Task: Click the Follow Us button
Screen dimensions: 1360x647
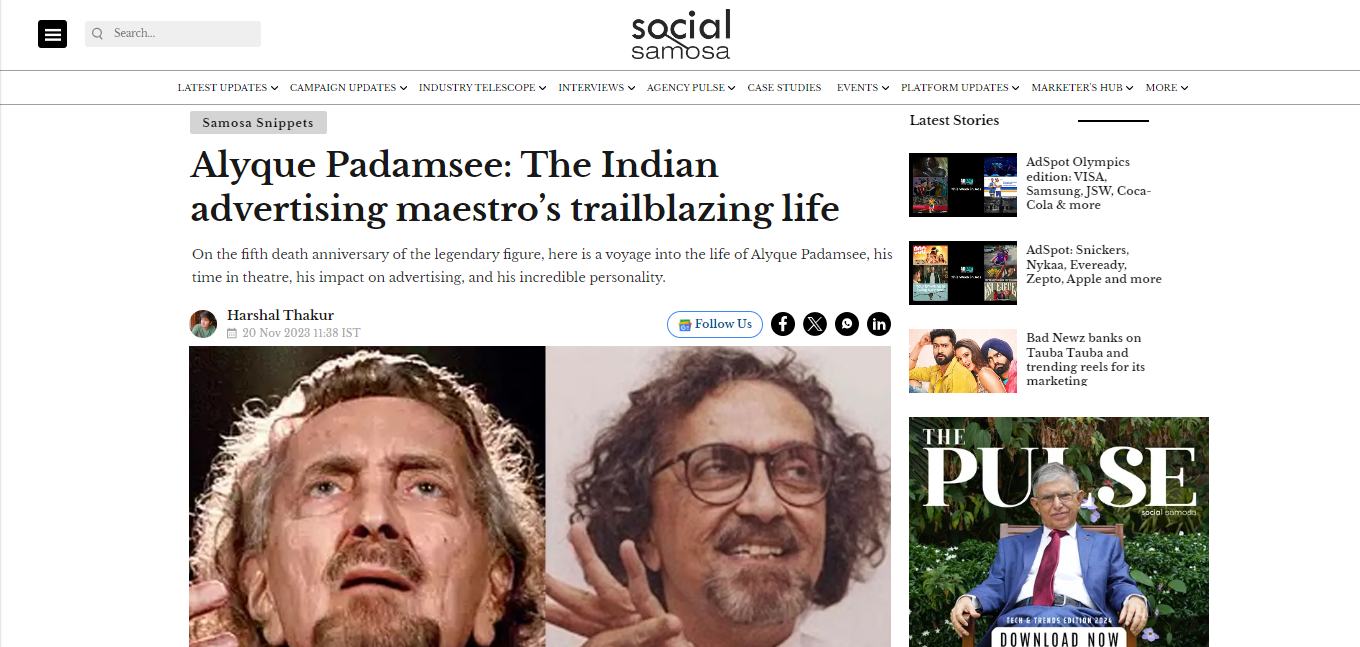Action: (715, 324)
